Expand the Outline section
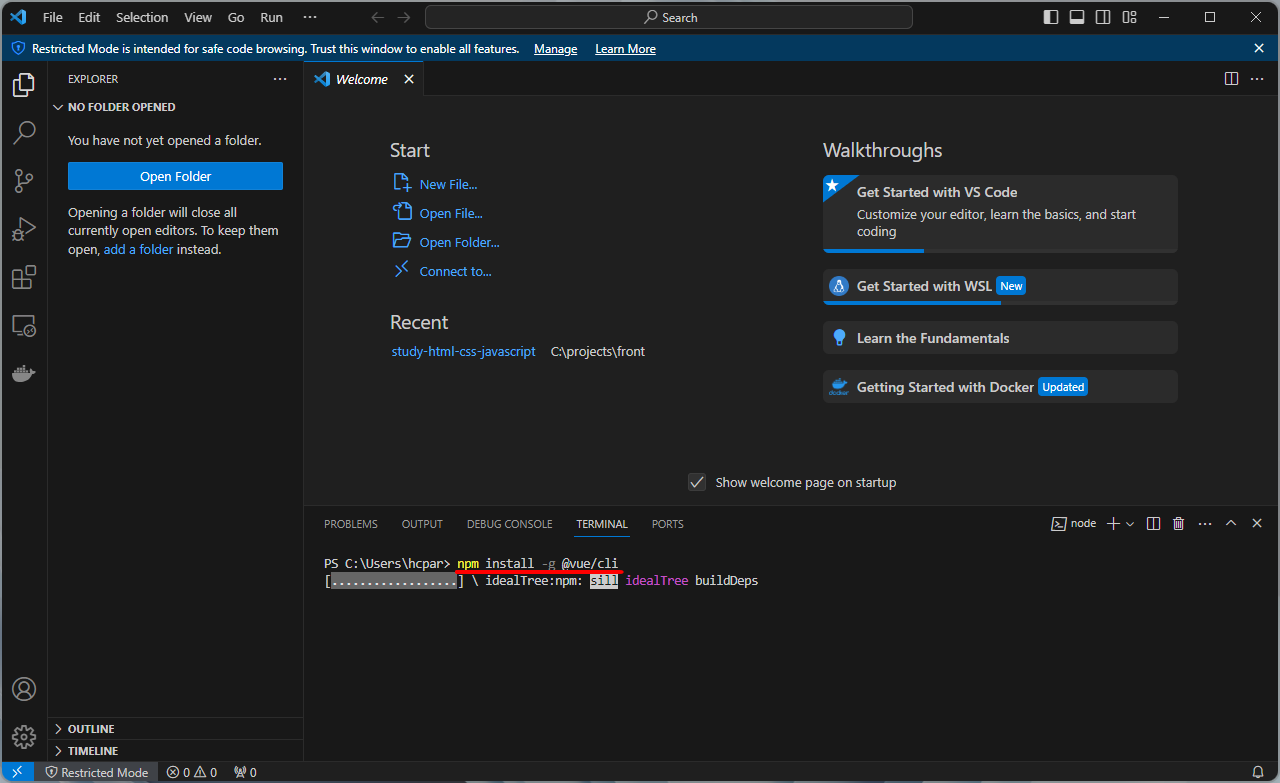 point(175,729)
